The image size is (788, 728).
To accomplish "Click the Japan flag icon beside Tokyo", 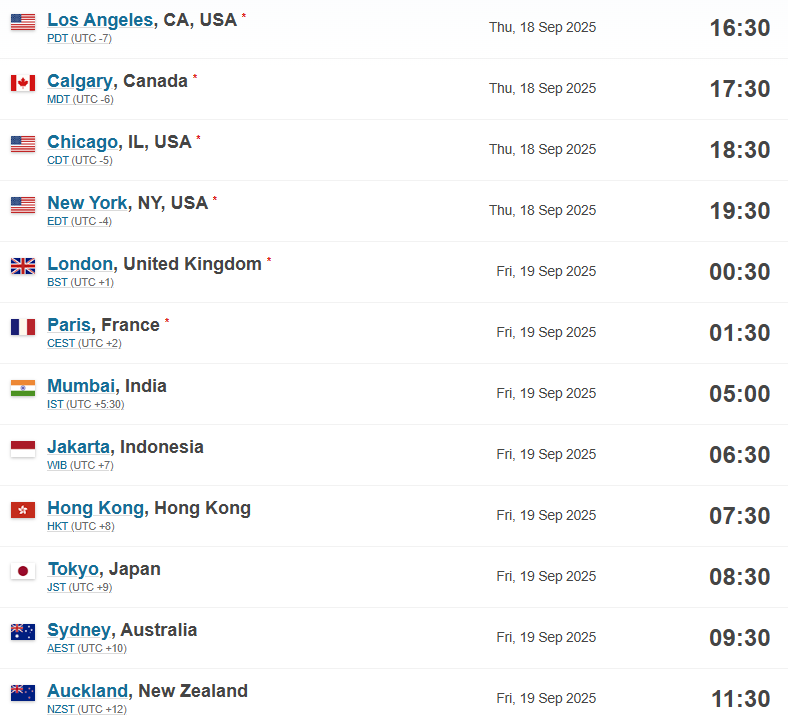I will (23, 571).
